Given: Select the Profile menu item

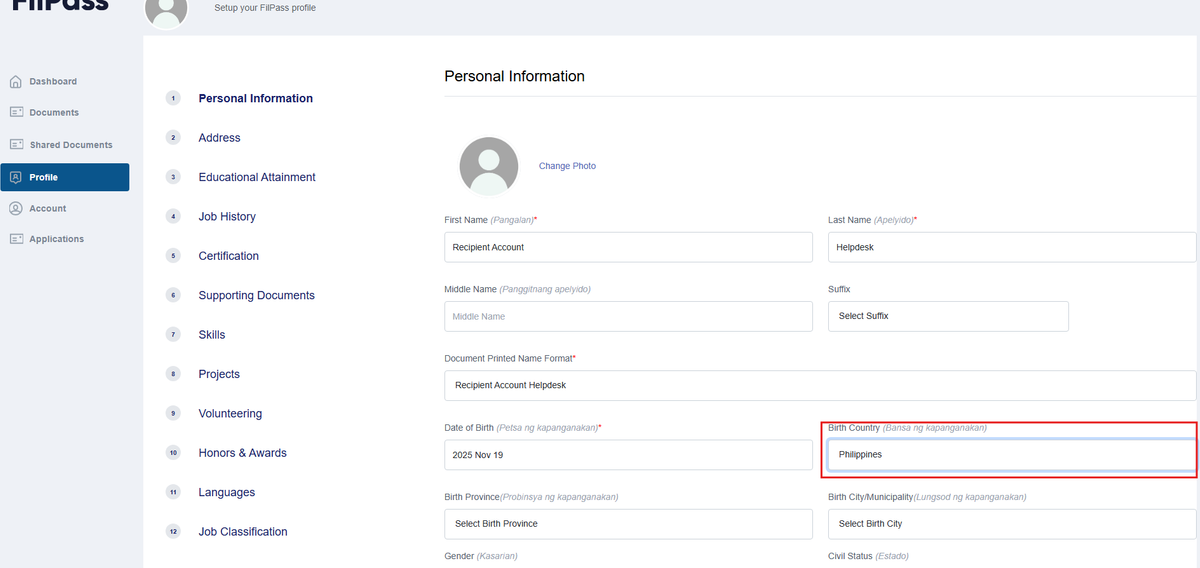Looking at the screenshot, I should (x=65, y=177).
